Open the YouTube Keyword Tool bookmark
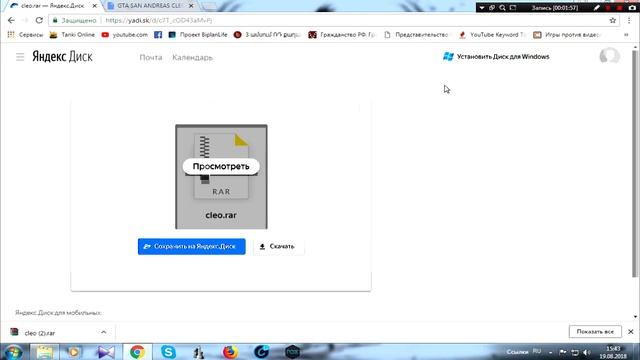Viewport: 640px width, 360px height. click(x=492, y=35)
